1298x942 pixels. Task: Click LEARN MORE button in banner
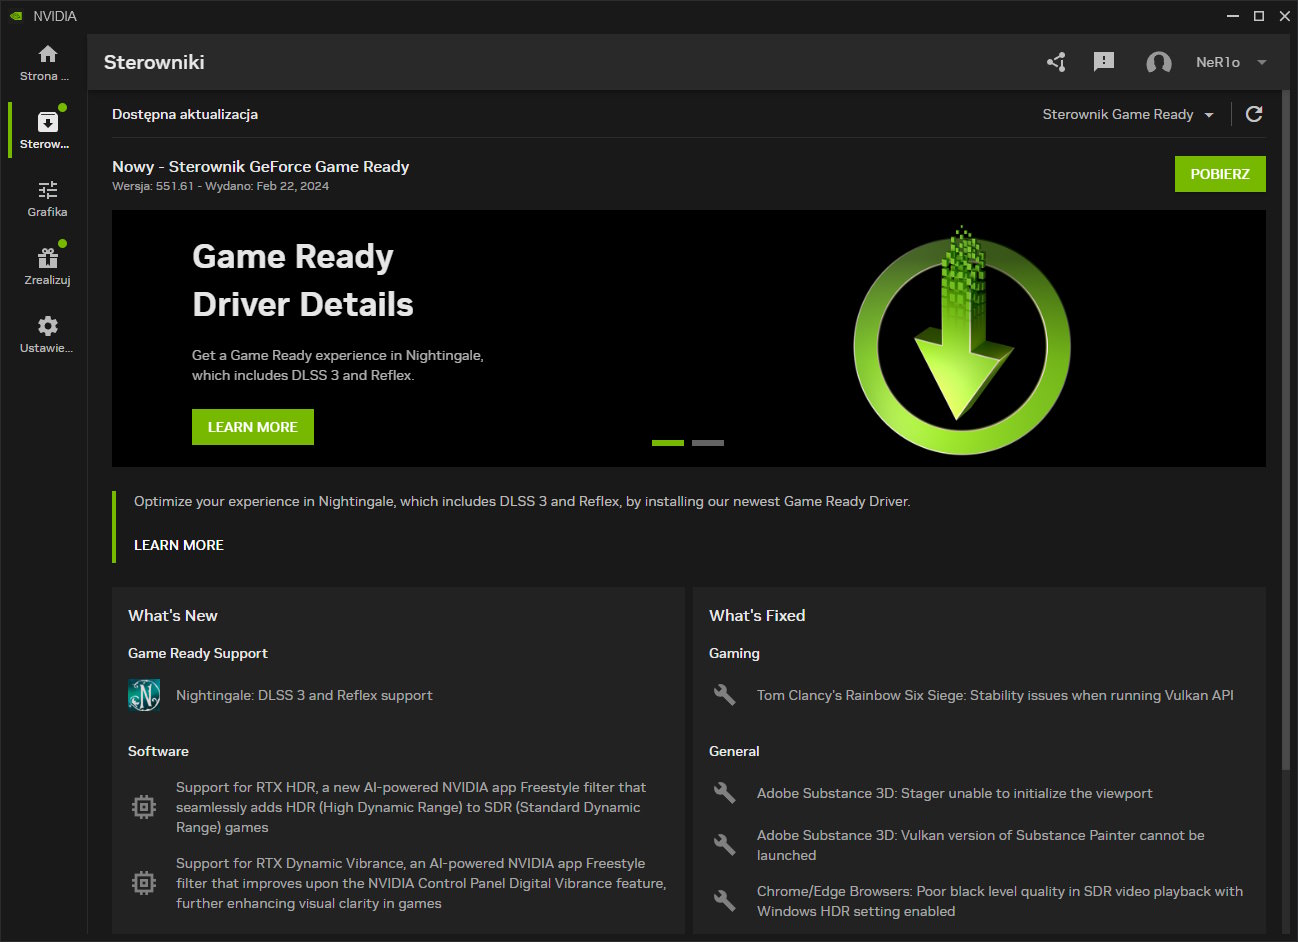tap(253, 427)
